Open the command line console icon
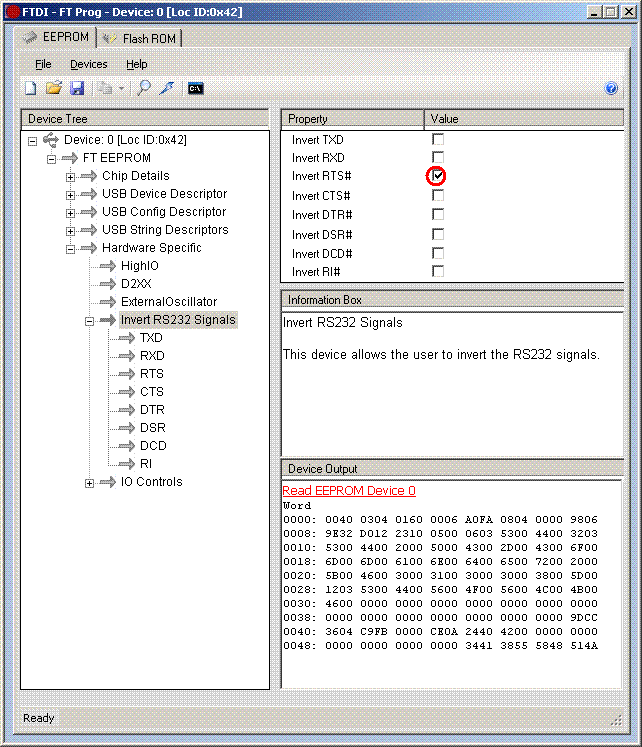The image size is (642, 747). [x=195, y=89]
